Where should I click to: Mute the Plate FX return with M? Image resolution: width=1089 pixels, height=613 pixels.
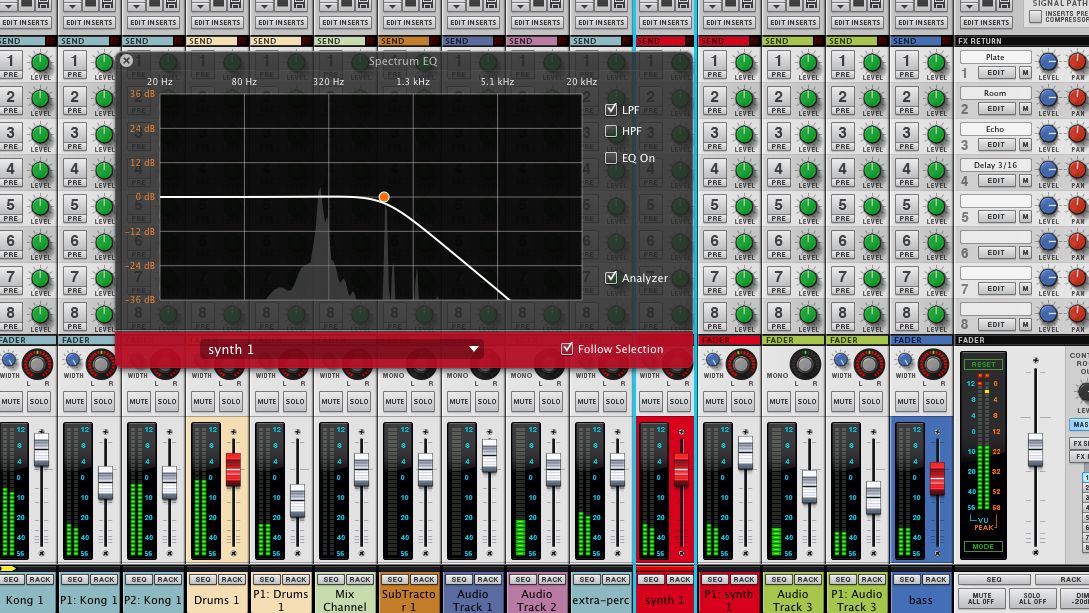coord(1024,72)
